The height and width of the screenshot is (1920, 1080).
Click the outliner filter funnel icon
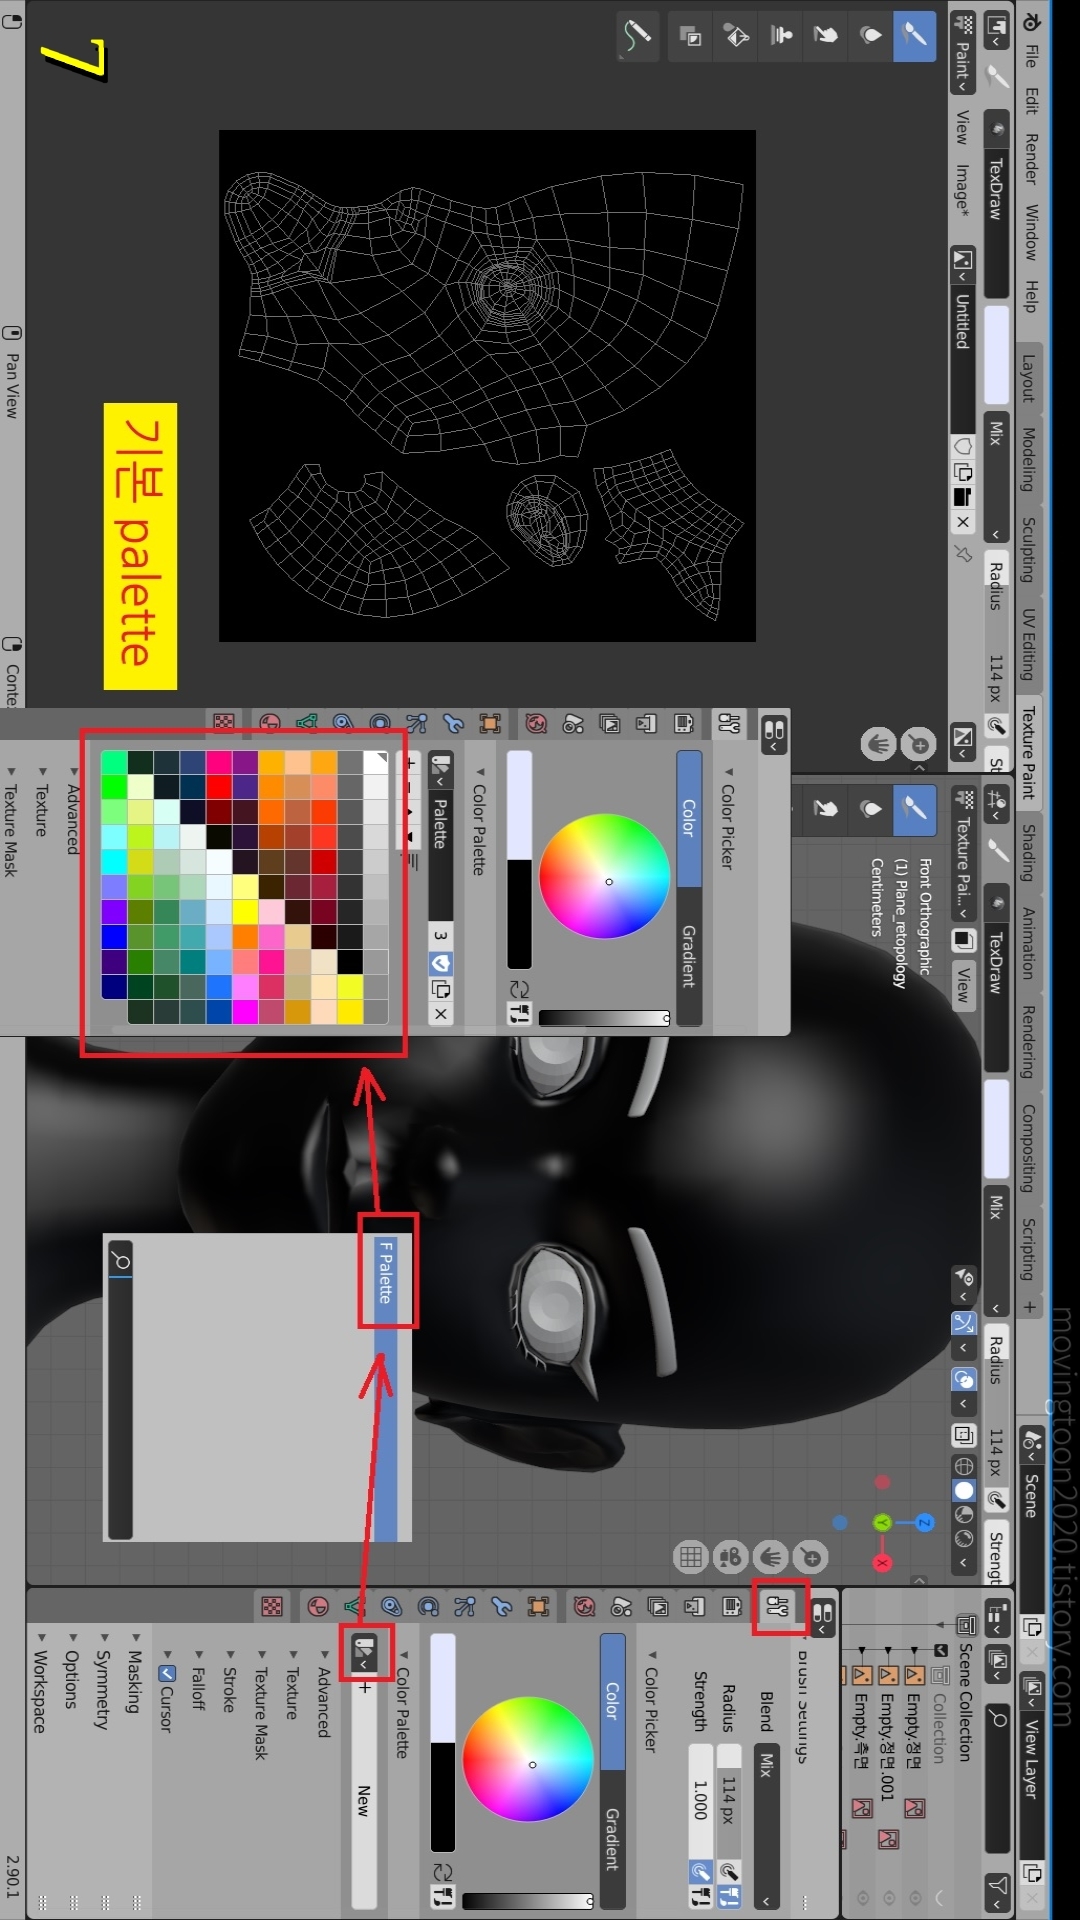coord(997,1886)
